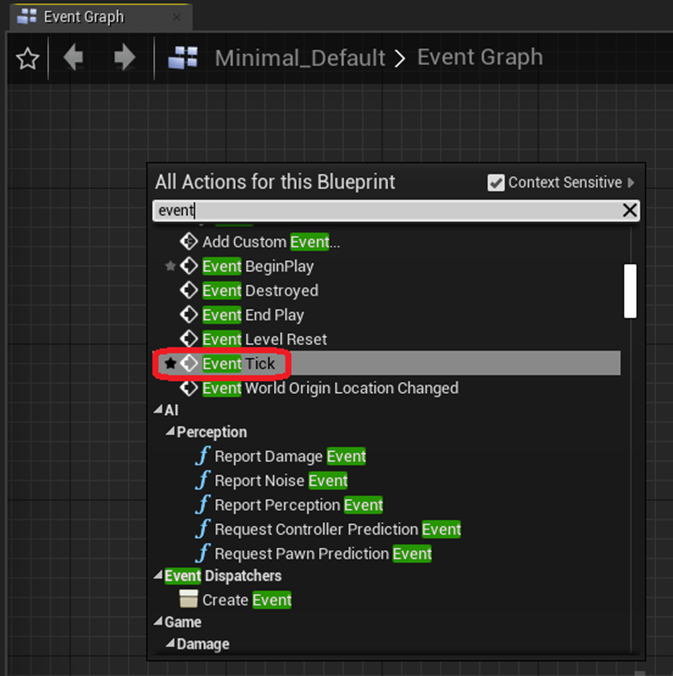673x676 pixels.
Task: Toggle favorite star beside Event Tick
Action: [x=170, y=363]
